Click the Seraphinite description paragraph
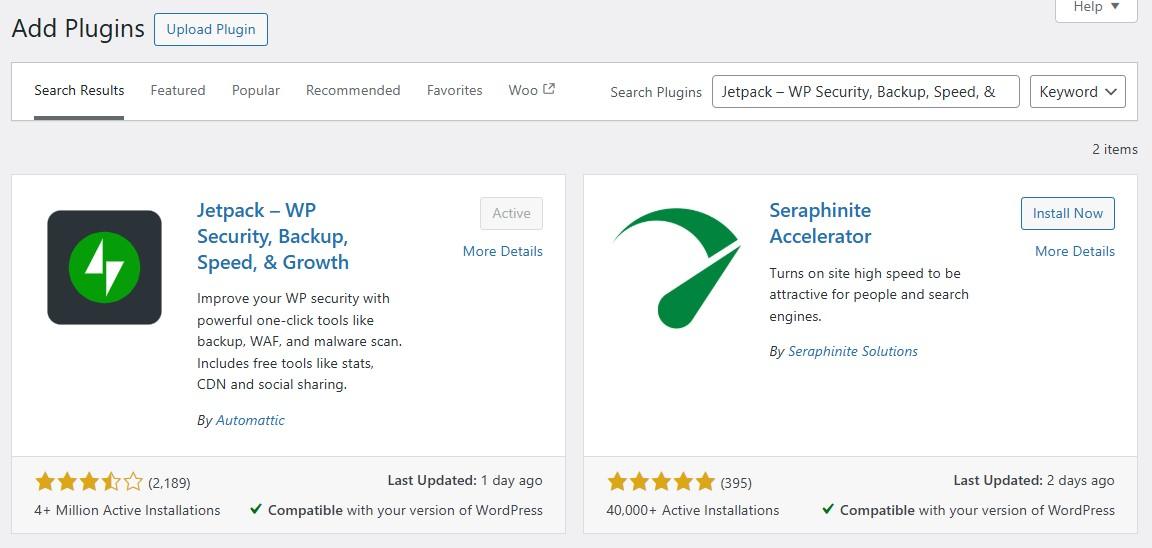The image size is (1152, 548). [869, 295]
